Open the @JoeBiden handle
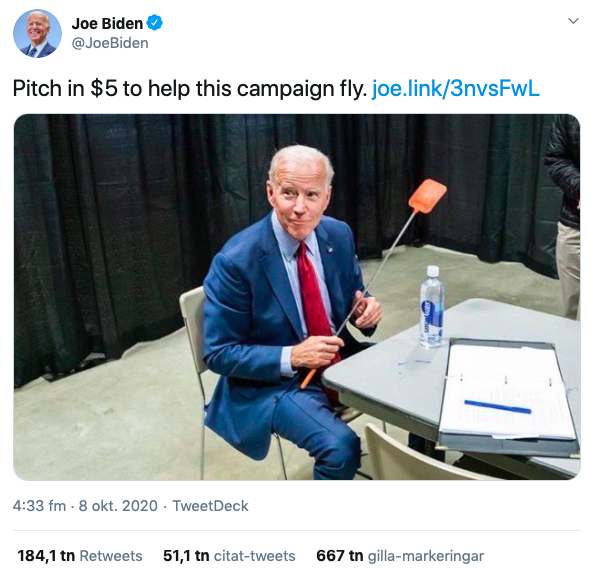The image size is (595, 577). [x=110, y=43]
